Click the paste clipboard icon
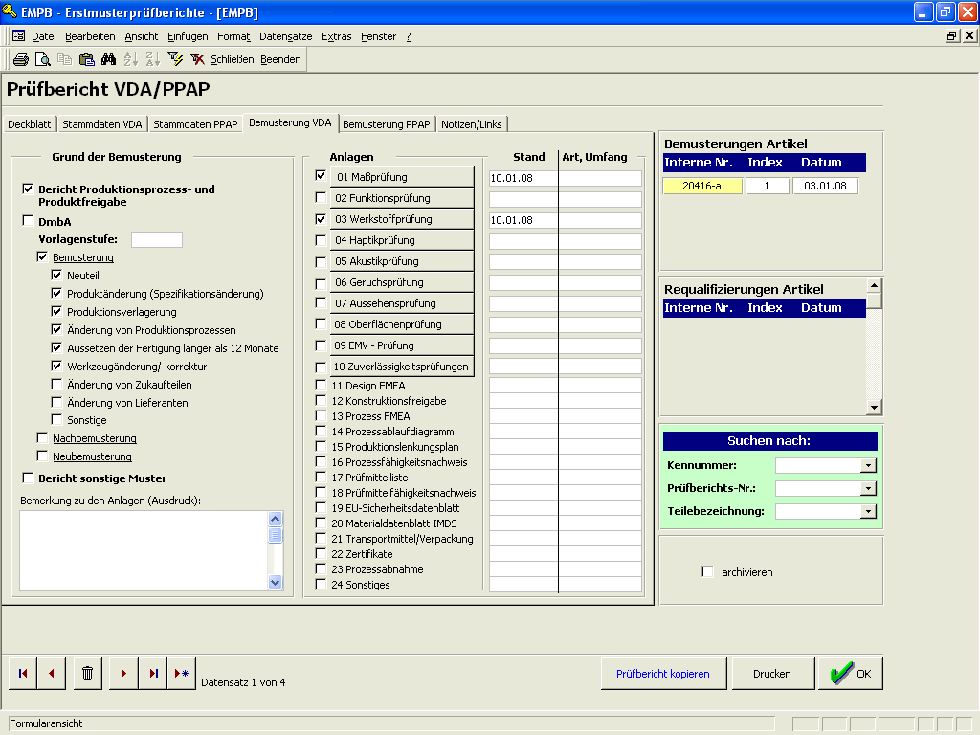Image resolution: width=980 pixels, height=735 pixels. [x=87, y=59]
